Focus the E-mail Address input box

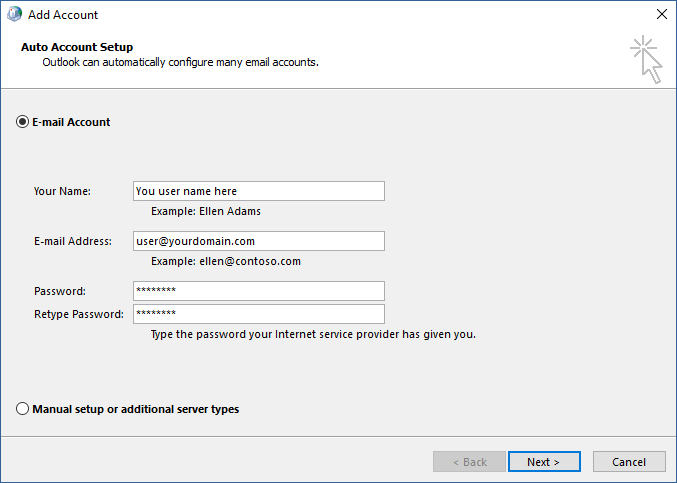click(258, 241)
